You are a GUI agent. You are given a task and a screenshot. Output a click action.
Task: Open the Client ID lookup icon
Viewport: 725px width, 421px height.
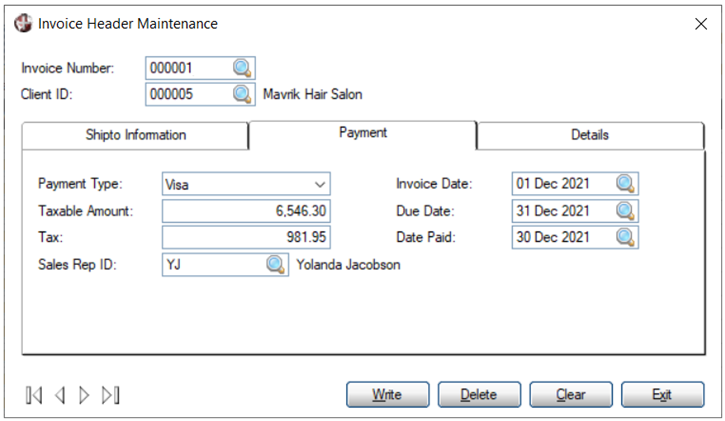(x=243, y=94)
